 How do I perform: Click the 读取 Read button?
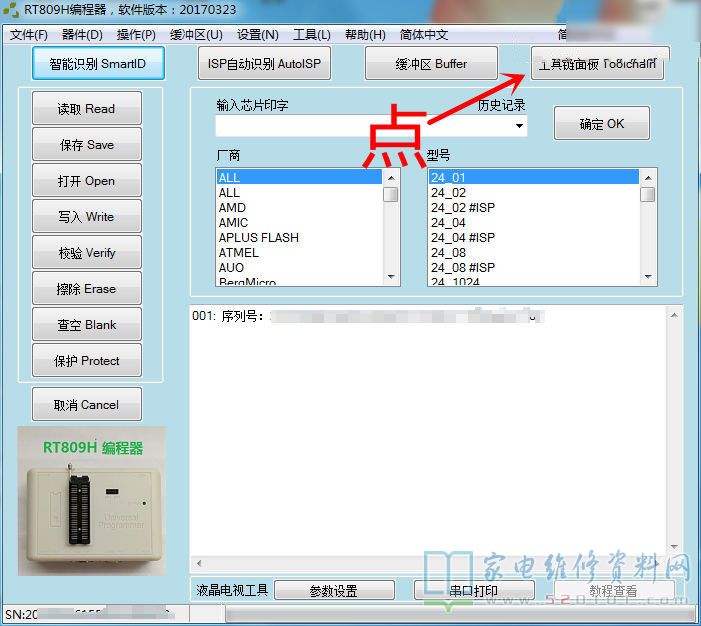(86, 109)
